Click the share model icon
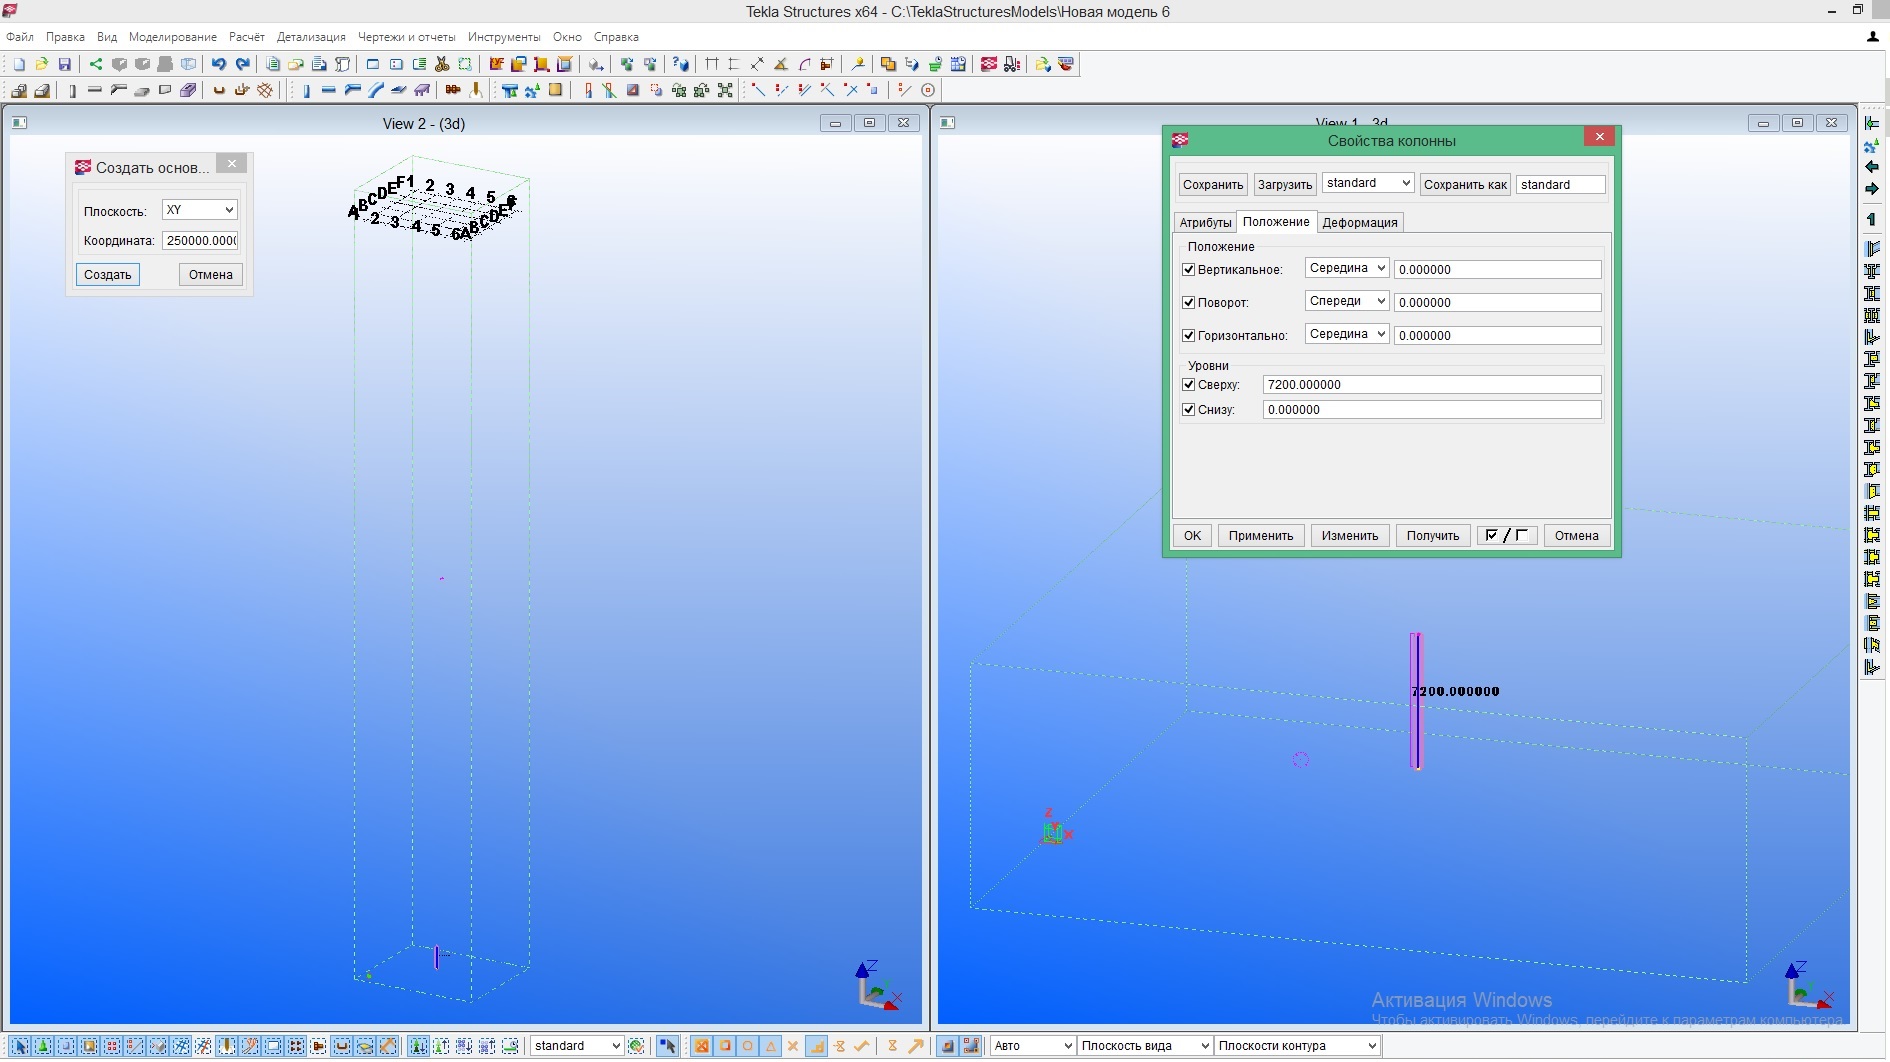 click(96, 64)
